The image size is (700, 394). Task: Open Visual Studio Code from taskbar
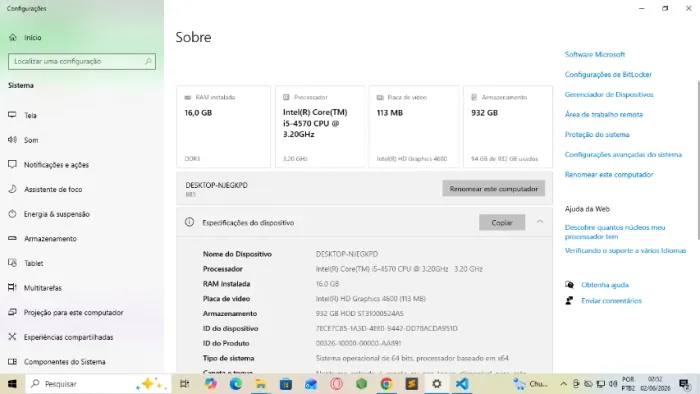(x=462, y=384)
